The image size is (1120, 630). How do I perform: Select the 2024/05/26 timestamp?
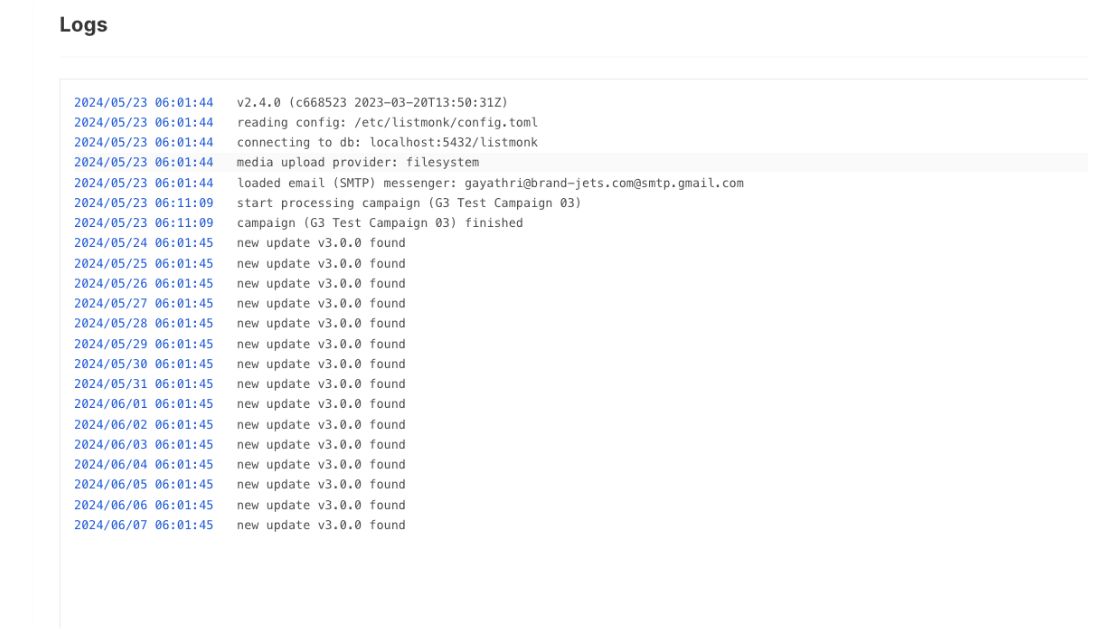144,284
